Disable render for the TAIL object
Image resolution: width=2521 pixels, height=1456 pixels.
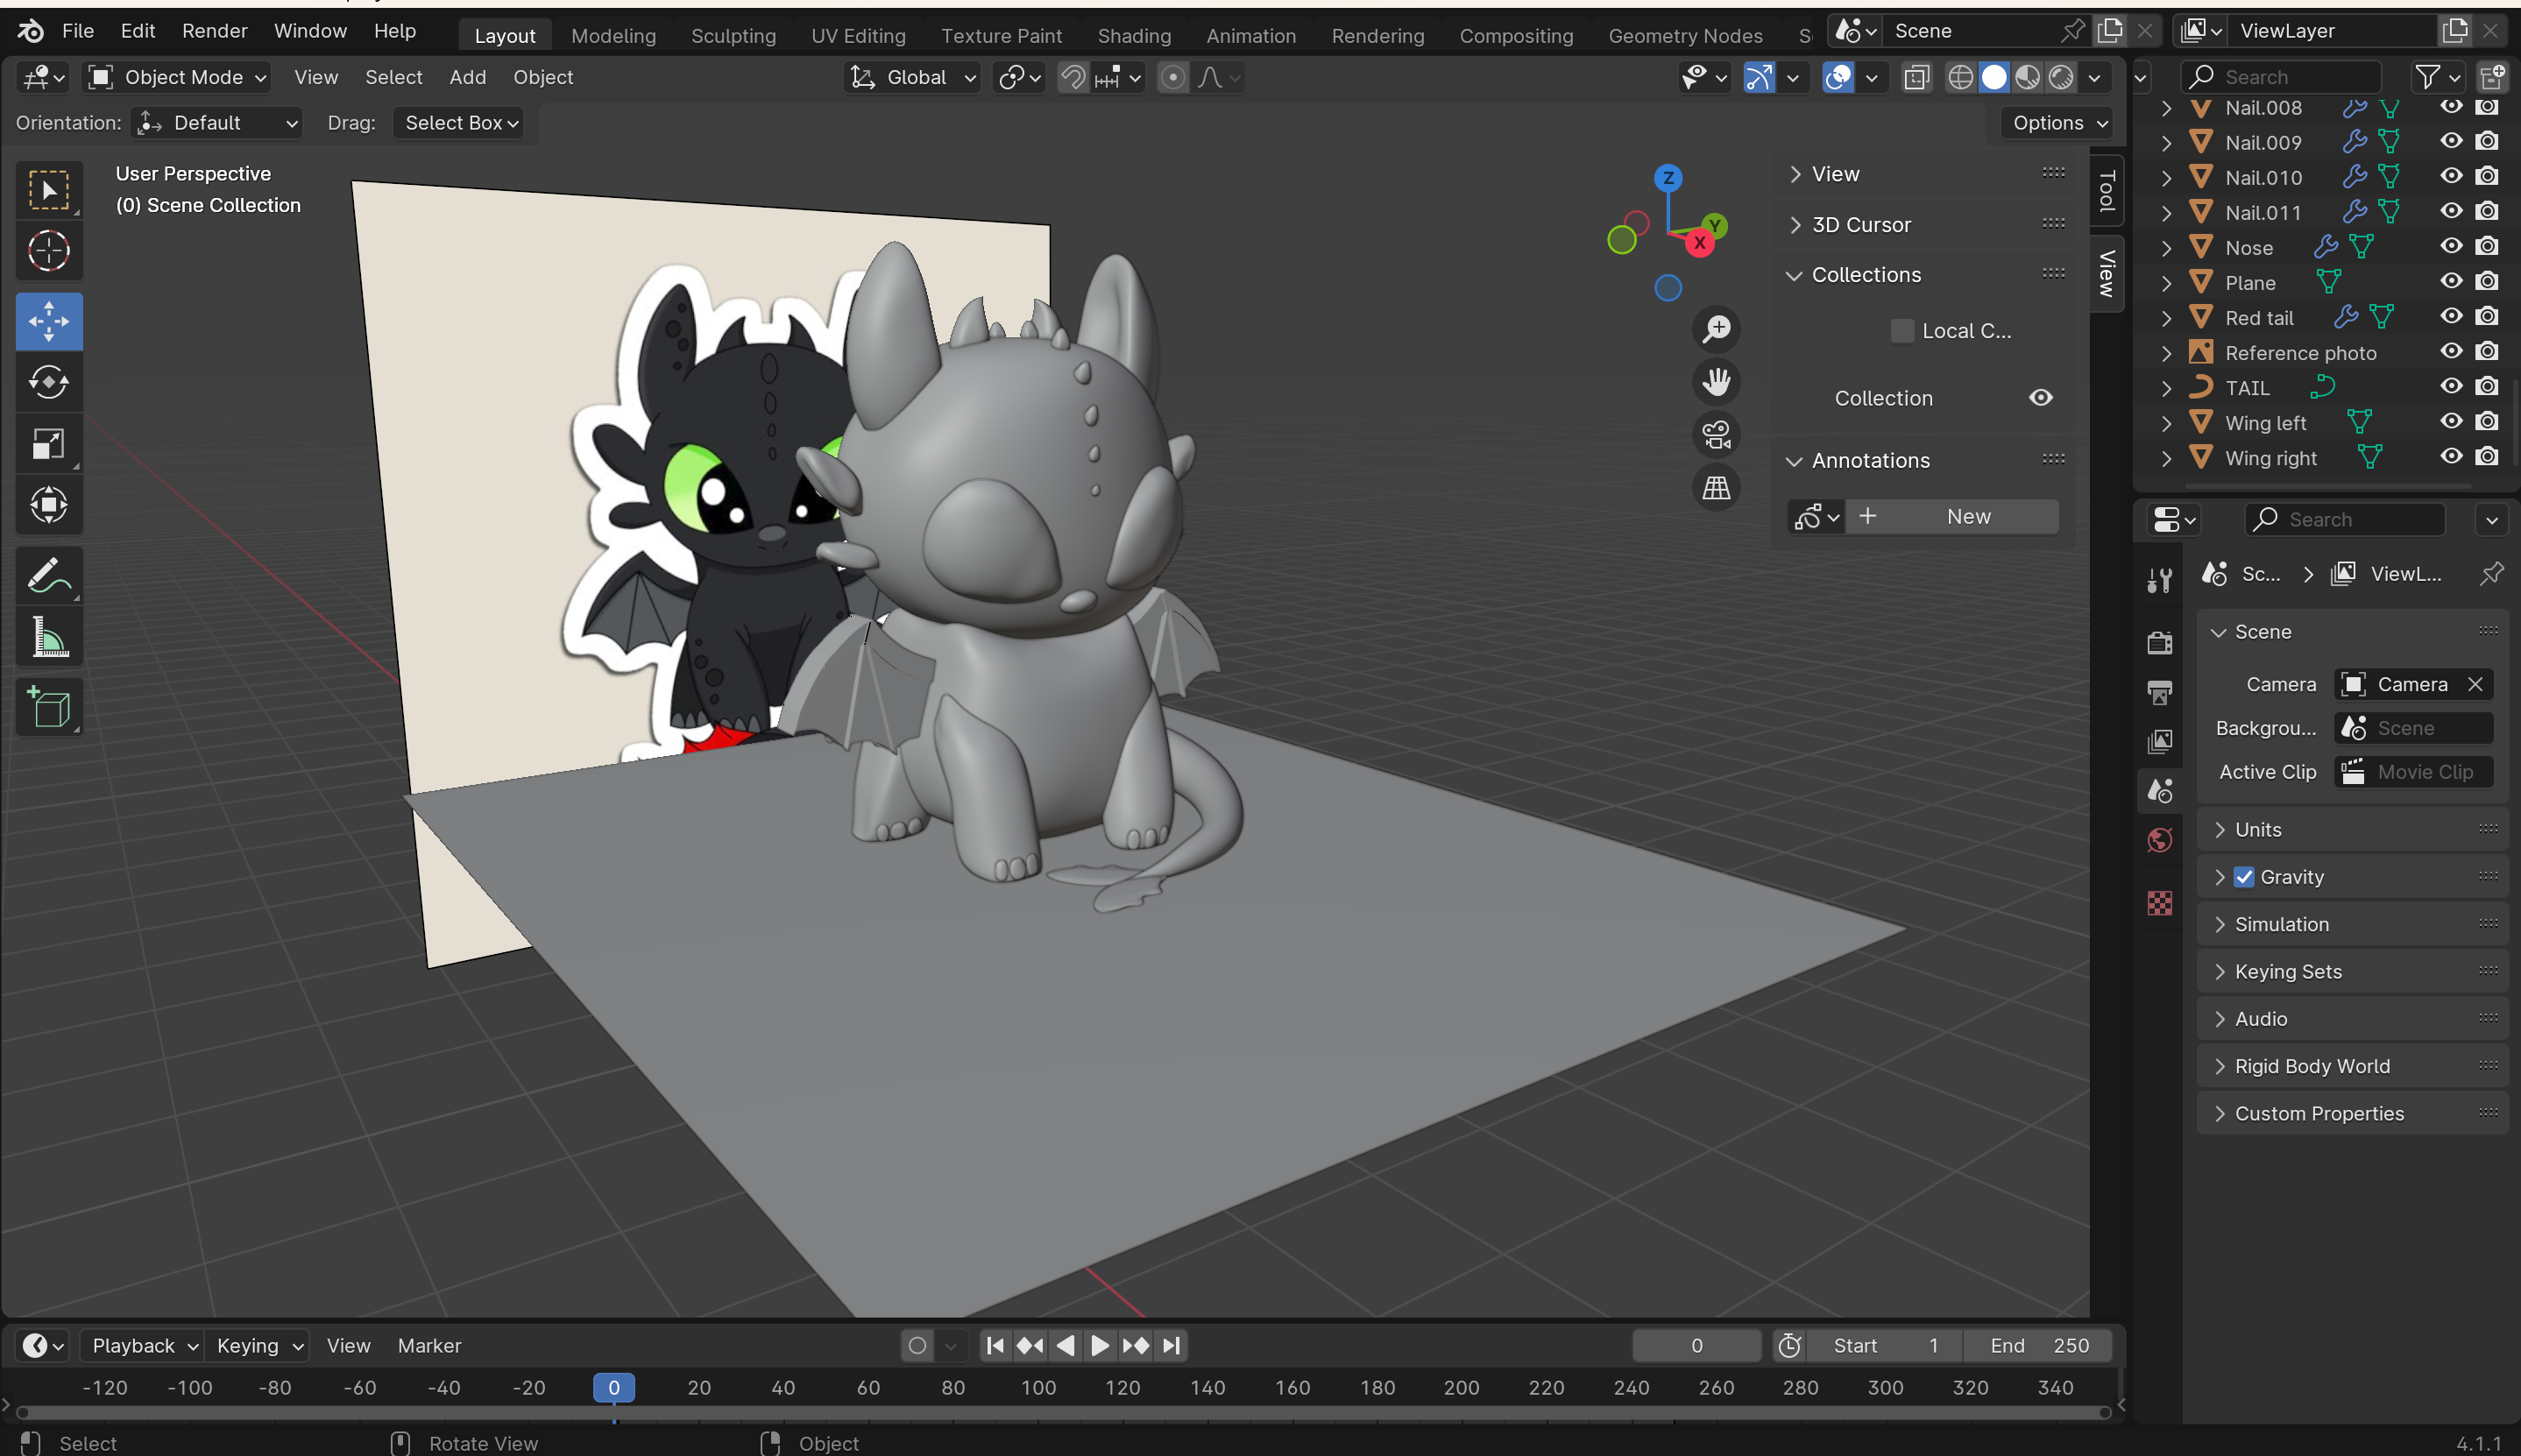coord(2487,387)
